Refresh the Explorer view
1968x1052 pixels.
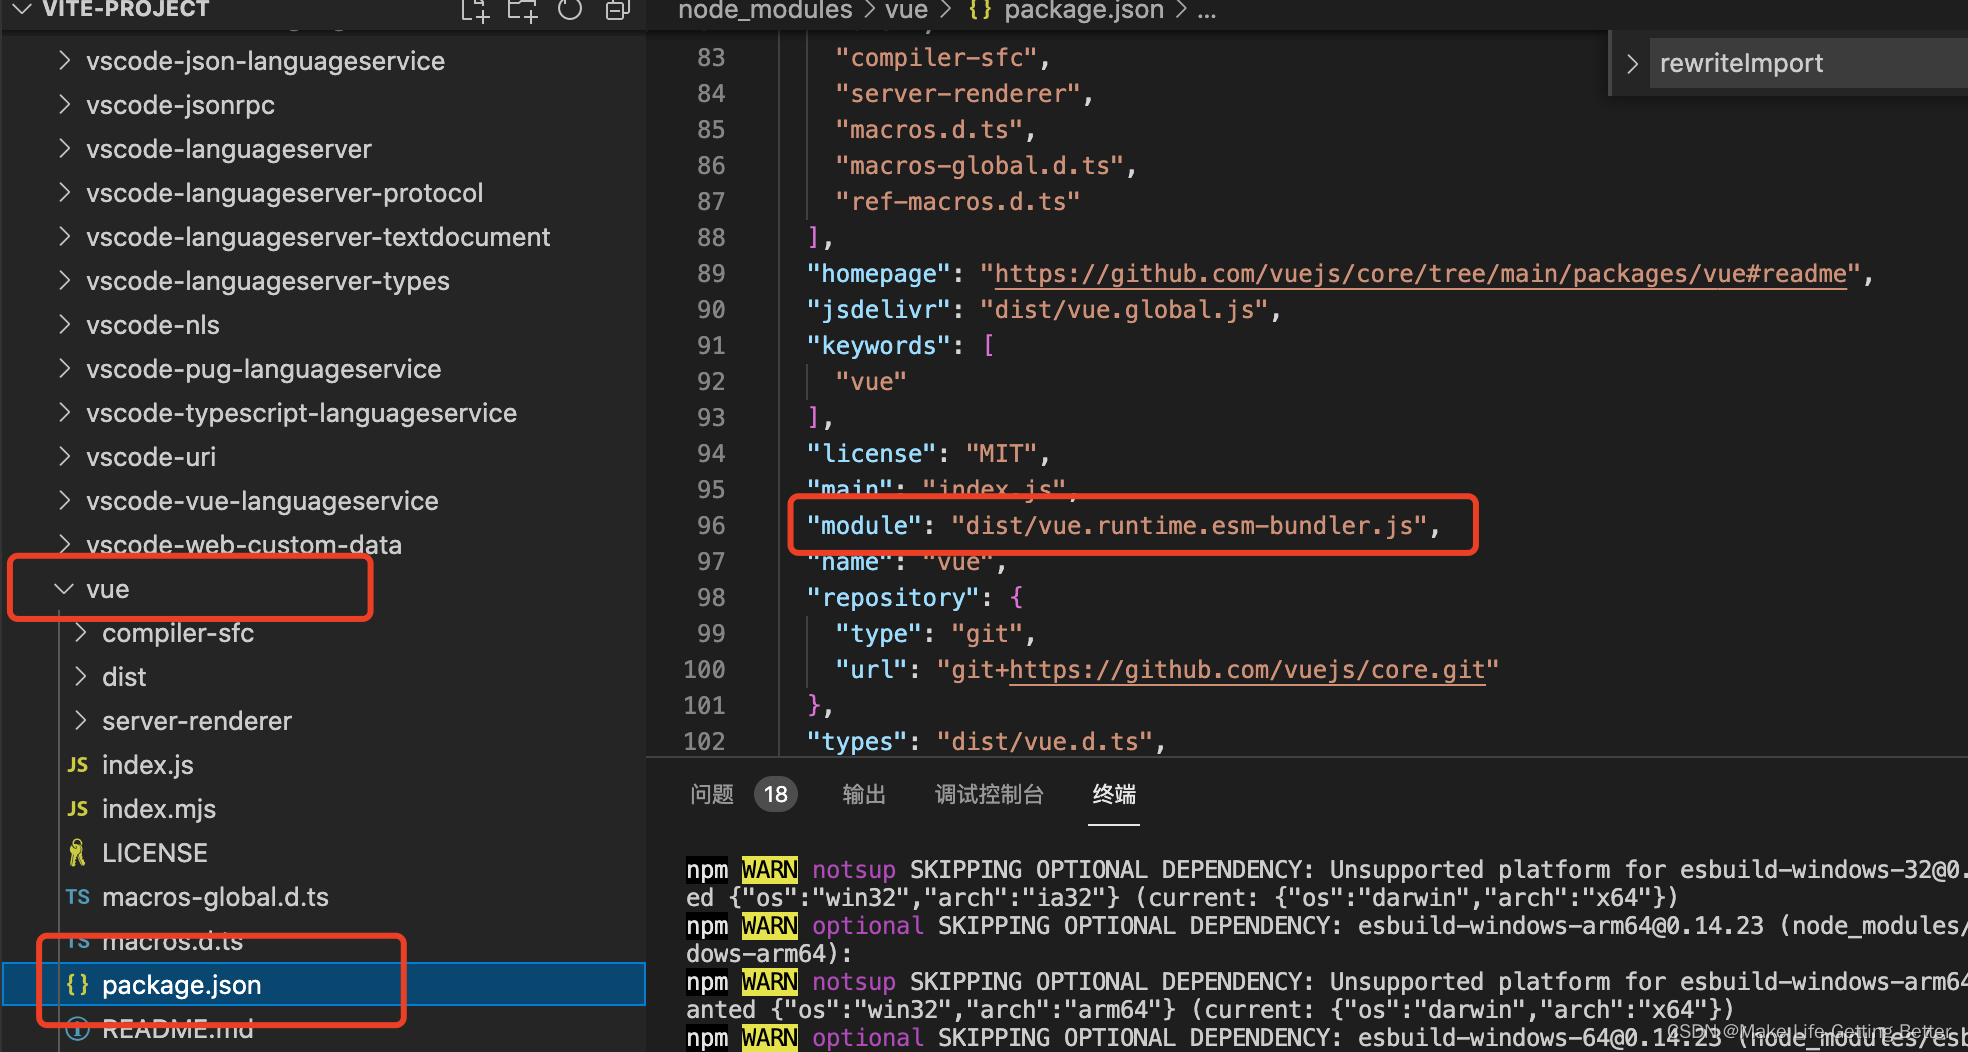coord(569,10)
